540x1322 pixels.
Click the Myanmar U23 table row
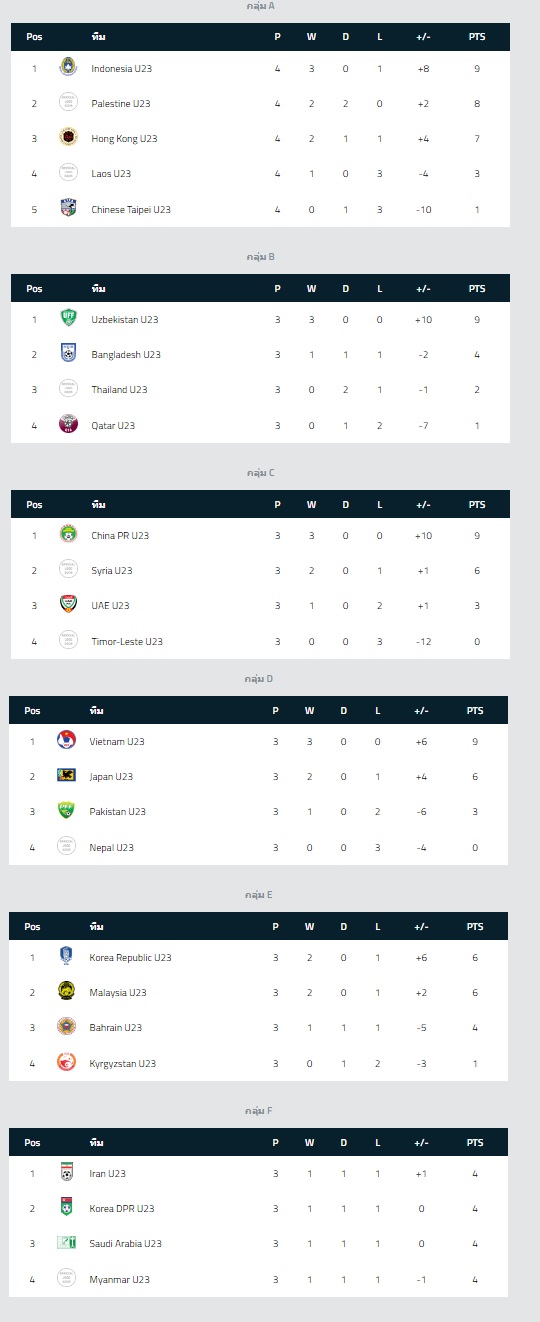coord(258,1279)
